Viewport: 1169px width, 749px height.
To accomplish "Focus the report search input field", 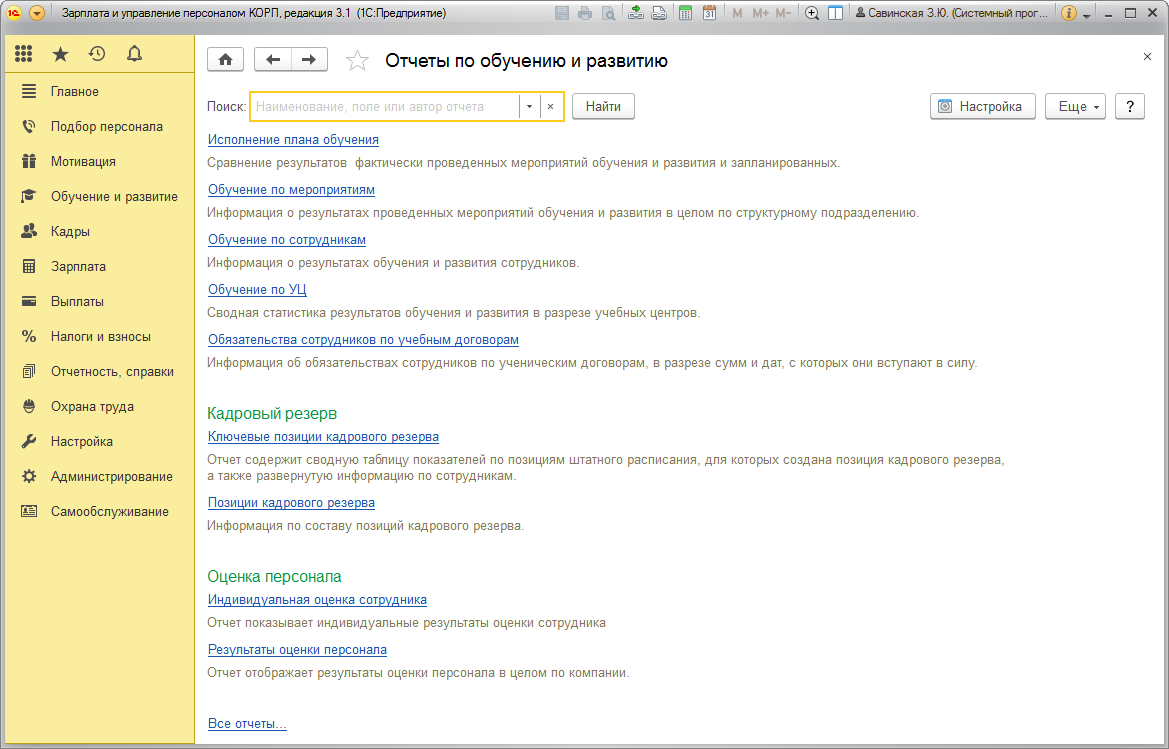I will coord(385,107).
